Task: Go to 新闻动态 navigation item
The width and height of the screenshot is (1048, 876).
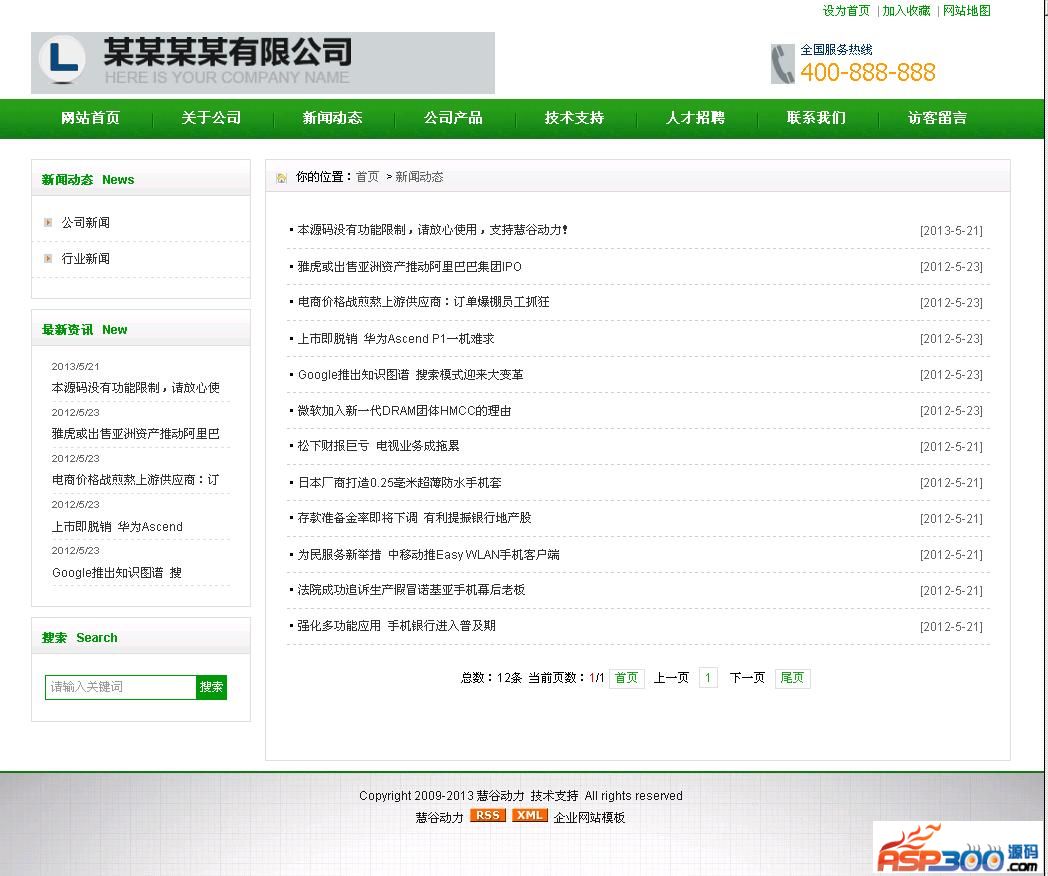Action: coord(332,118)
